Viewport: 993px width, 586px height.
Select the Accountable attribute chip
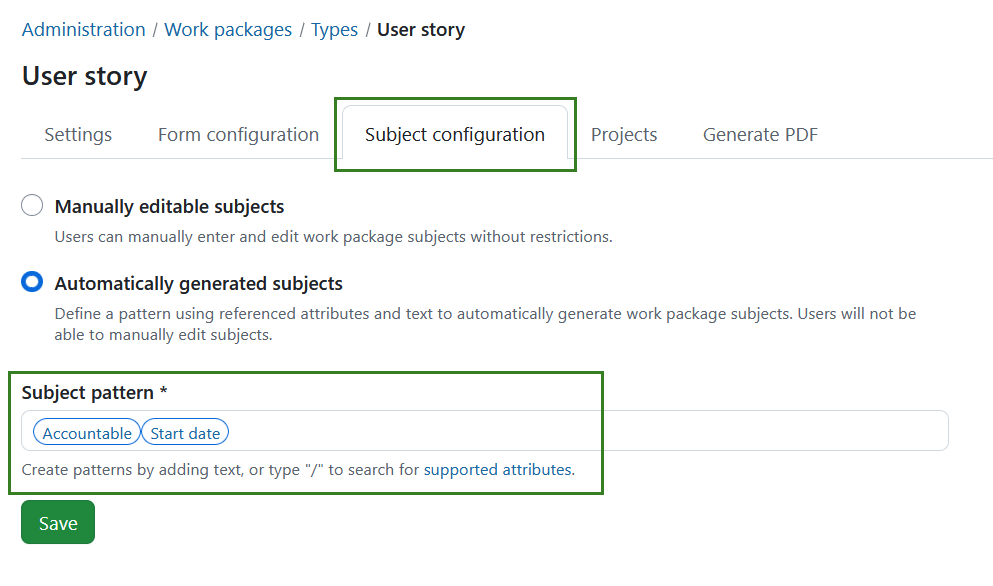point(86,432)
